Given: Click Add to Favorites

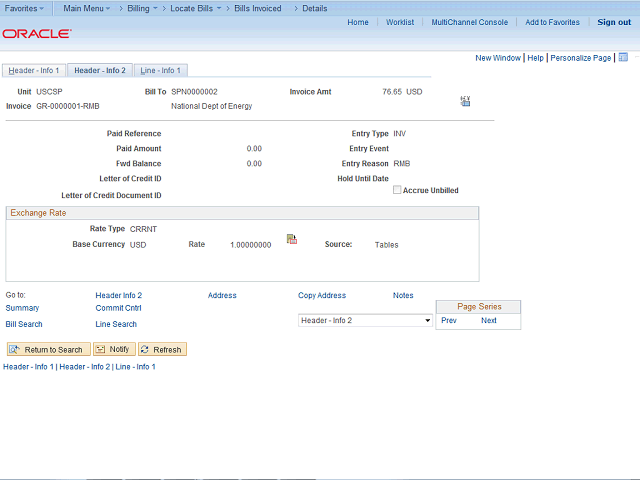Looking at the screenshot, I should pos(552,22).
